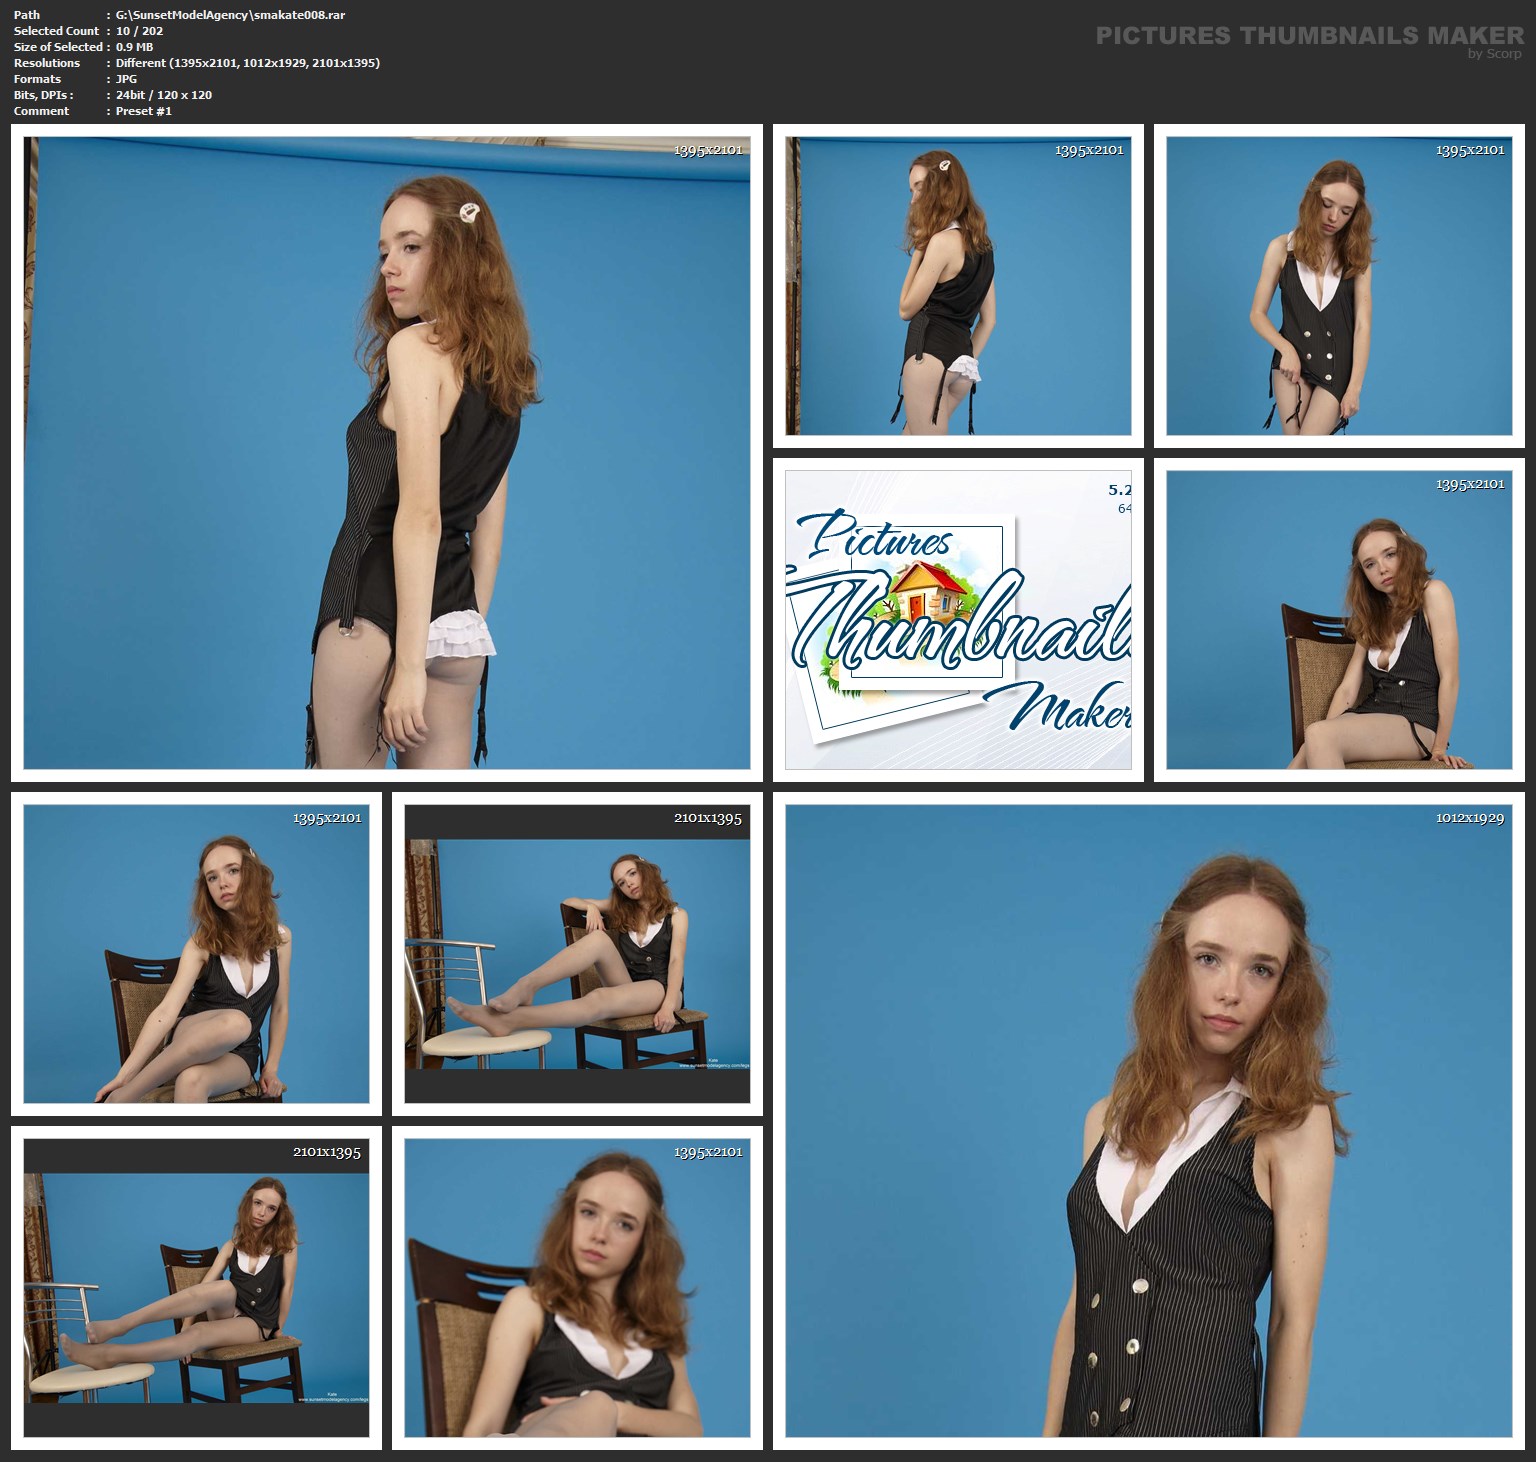Click the Selected Count value 10 / 202
This screenshot has height=1462, width=1536.
139,31
